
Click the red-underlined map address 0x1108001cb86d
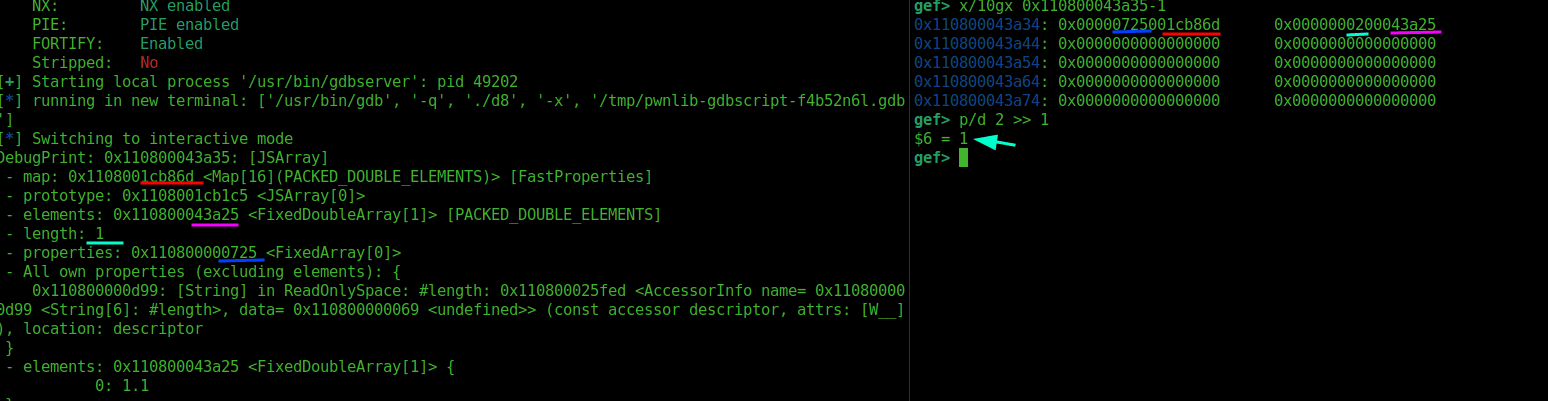131,177
